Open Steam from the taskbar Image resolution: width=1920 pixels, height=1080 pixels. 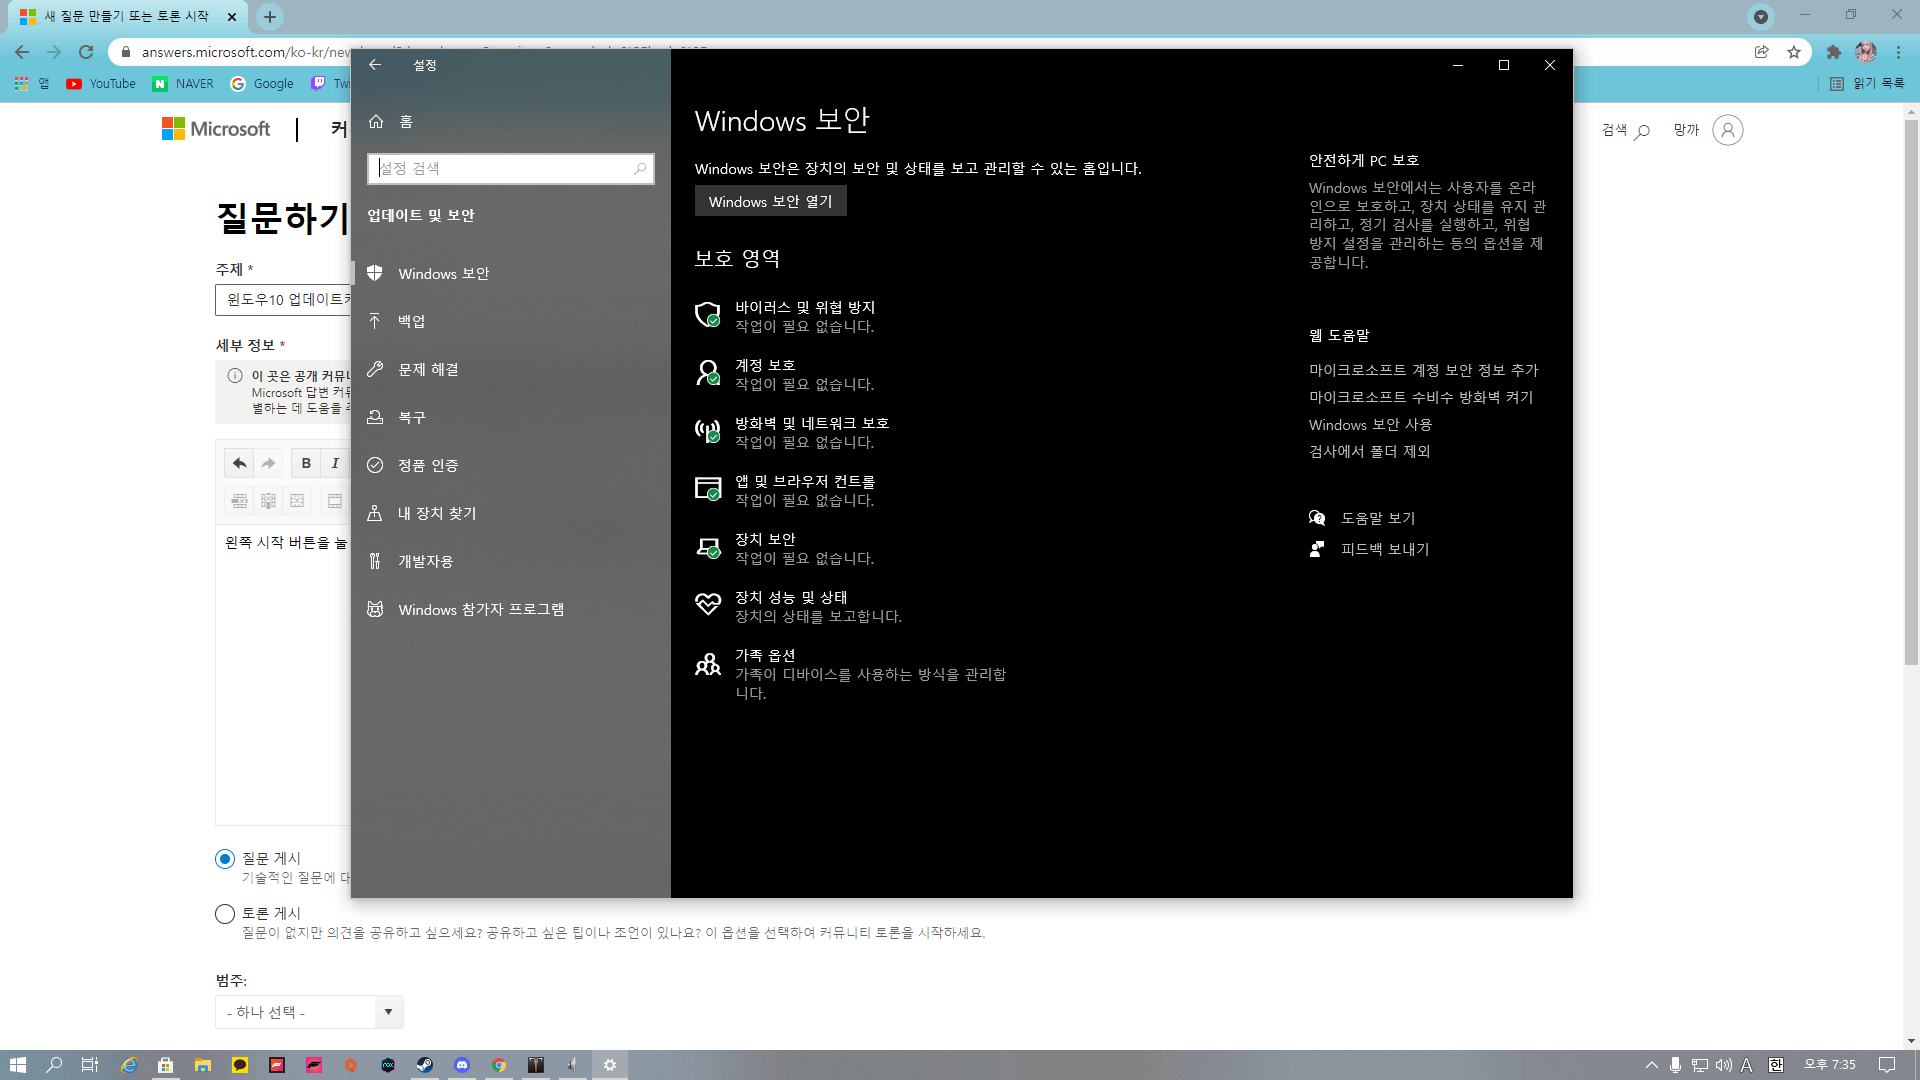425,1065
